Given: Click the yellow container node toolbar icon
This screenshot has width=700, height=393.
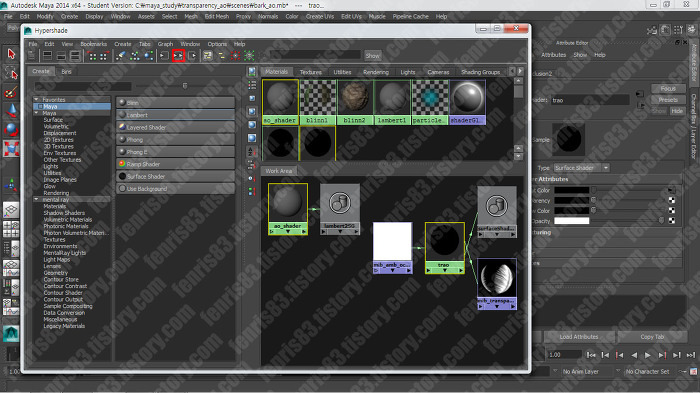Looking at the screenshot, I should (208, 56).
